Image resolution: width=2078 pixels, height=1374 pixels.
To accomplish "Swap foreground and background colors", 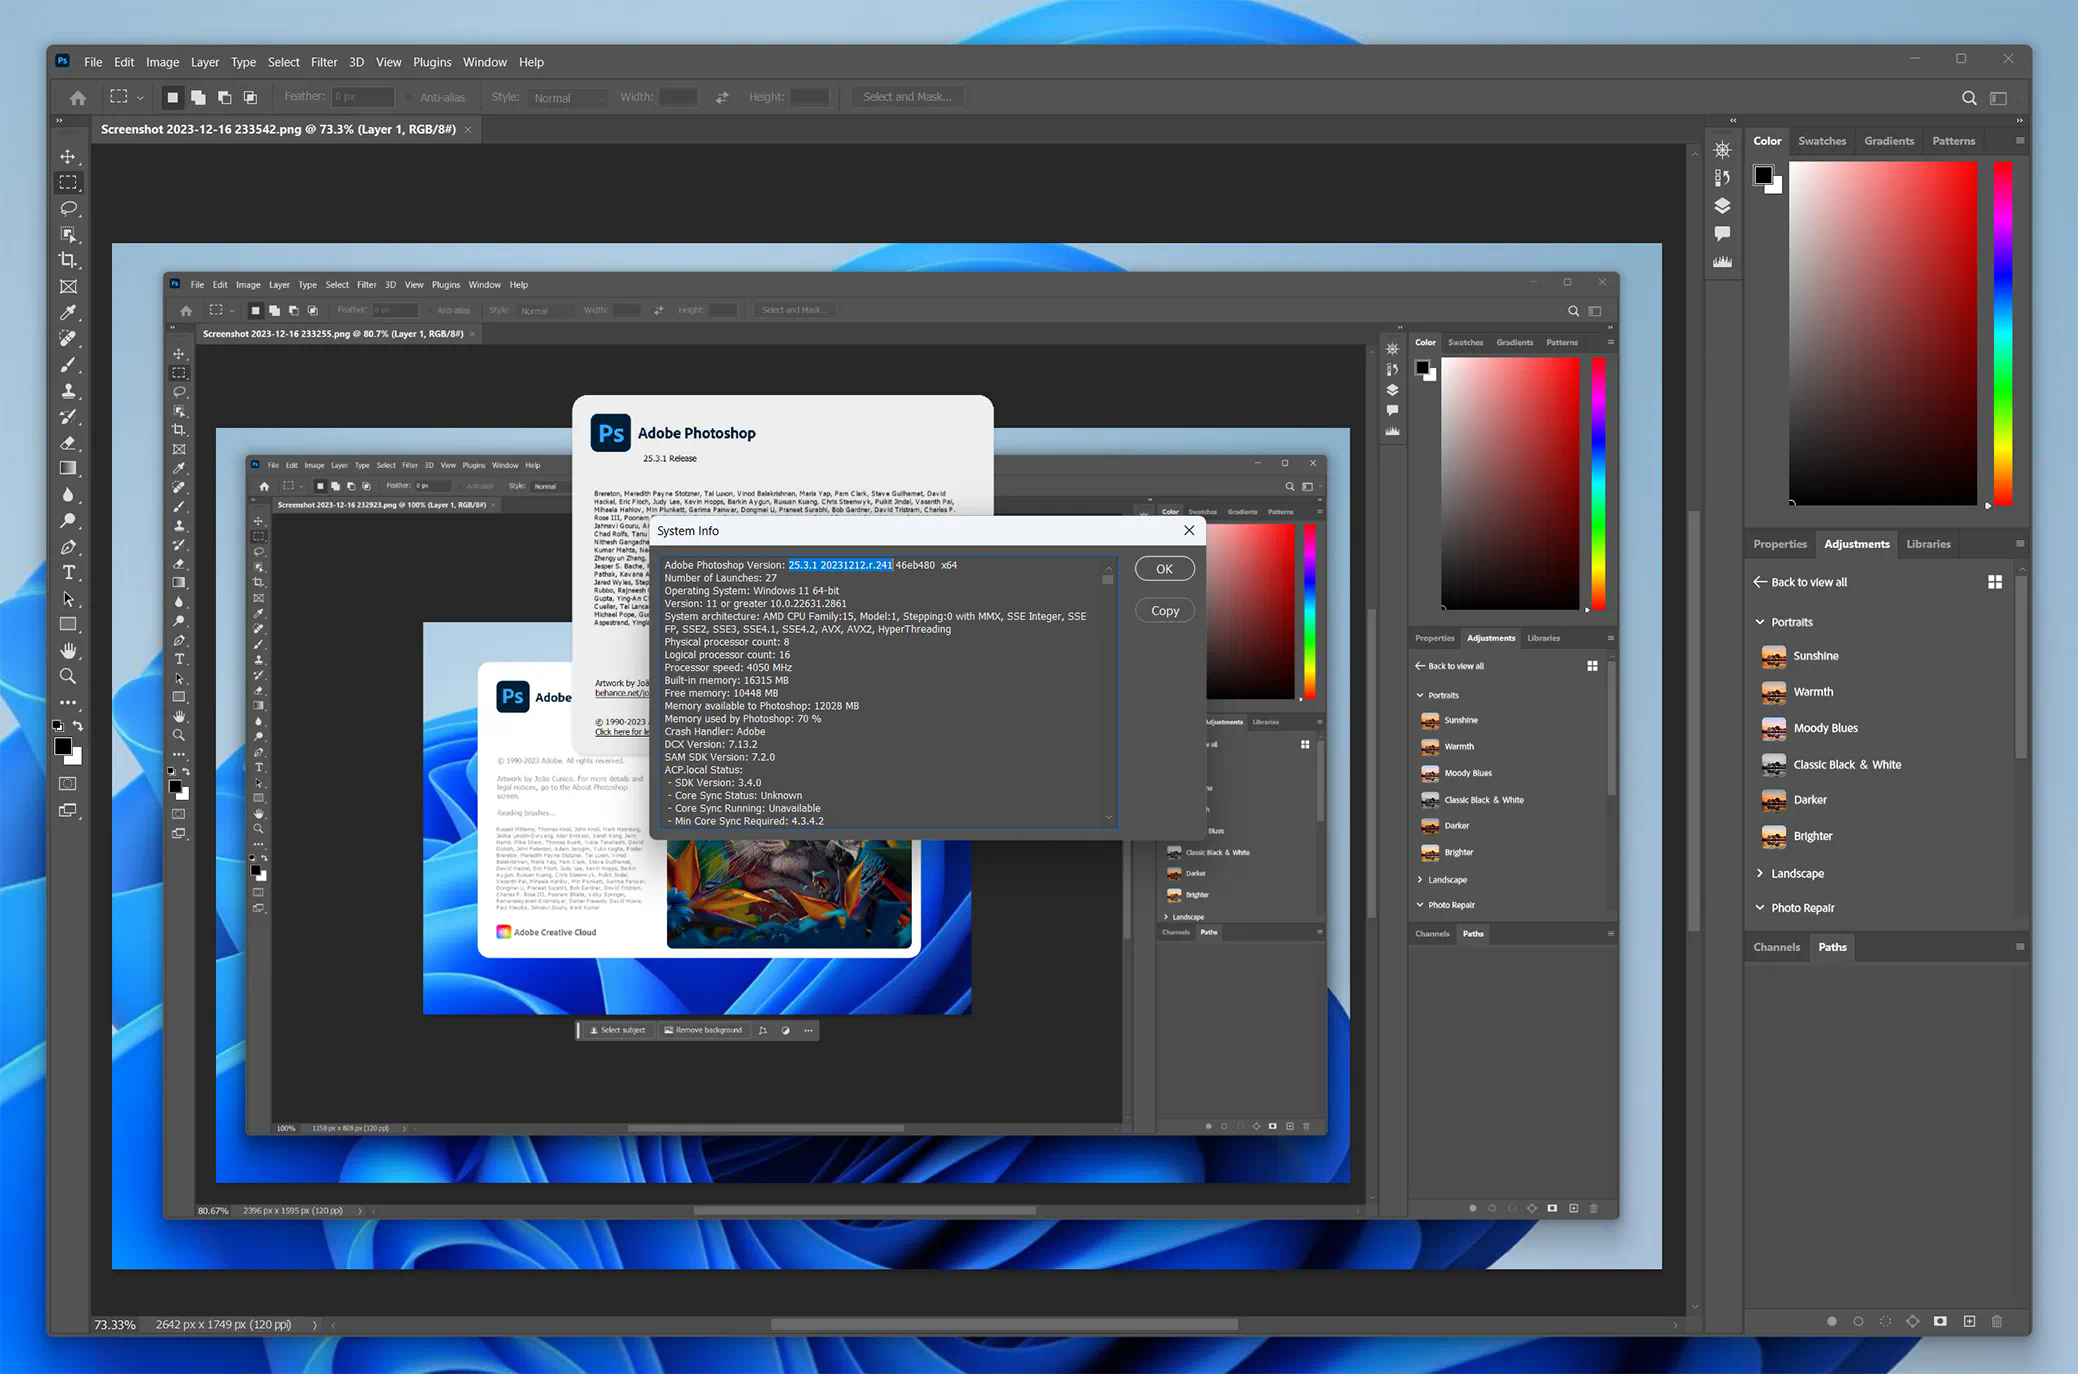I will 78,726.
